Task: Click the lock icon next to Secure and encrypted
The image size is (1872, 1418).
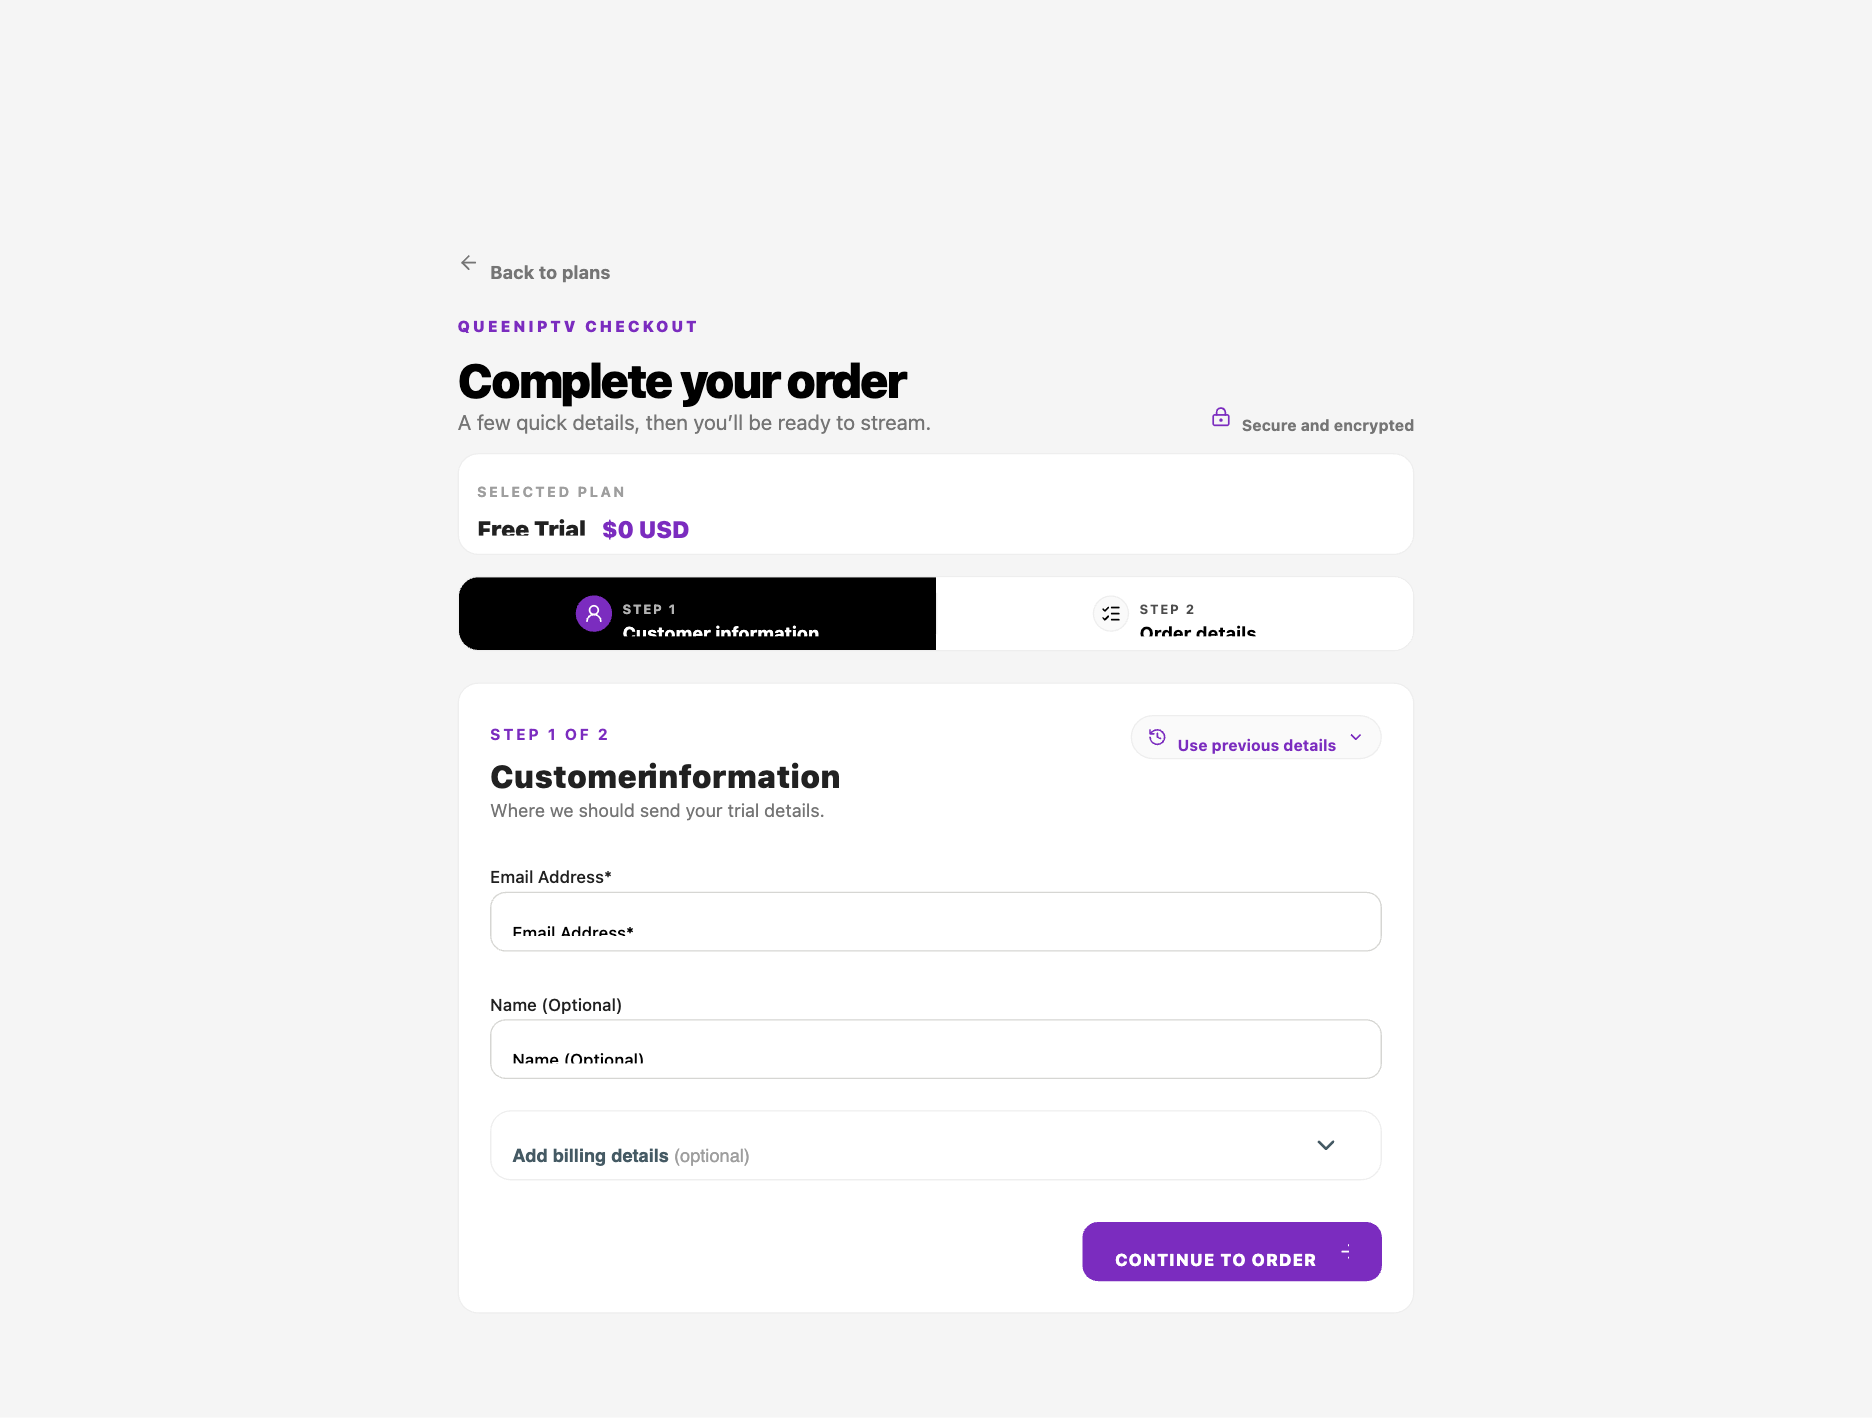Action: click(1221, 417)
